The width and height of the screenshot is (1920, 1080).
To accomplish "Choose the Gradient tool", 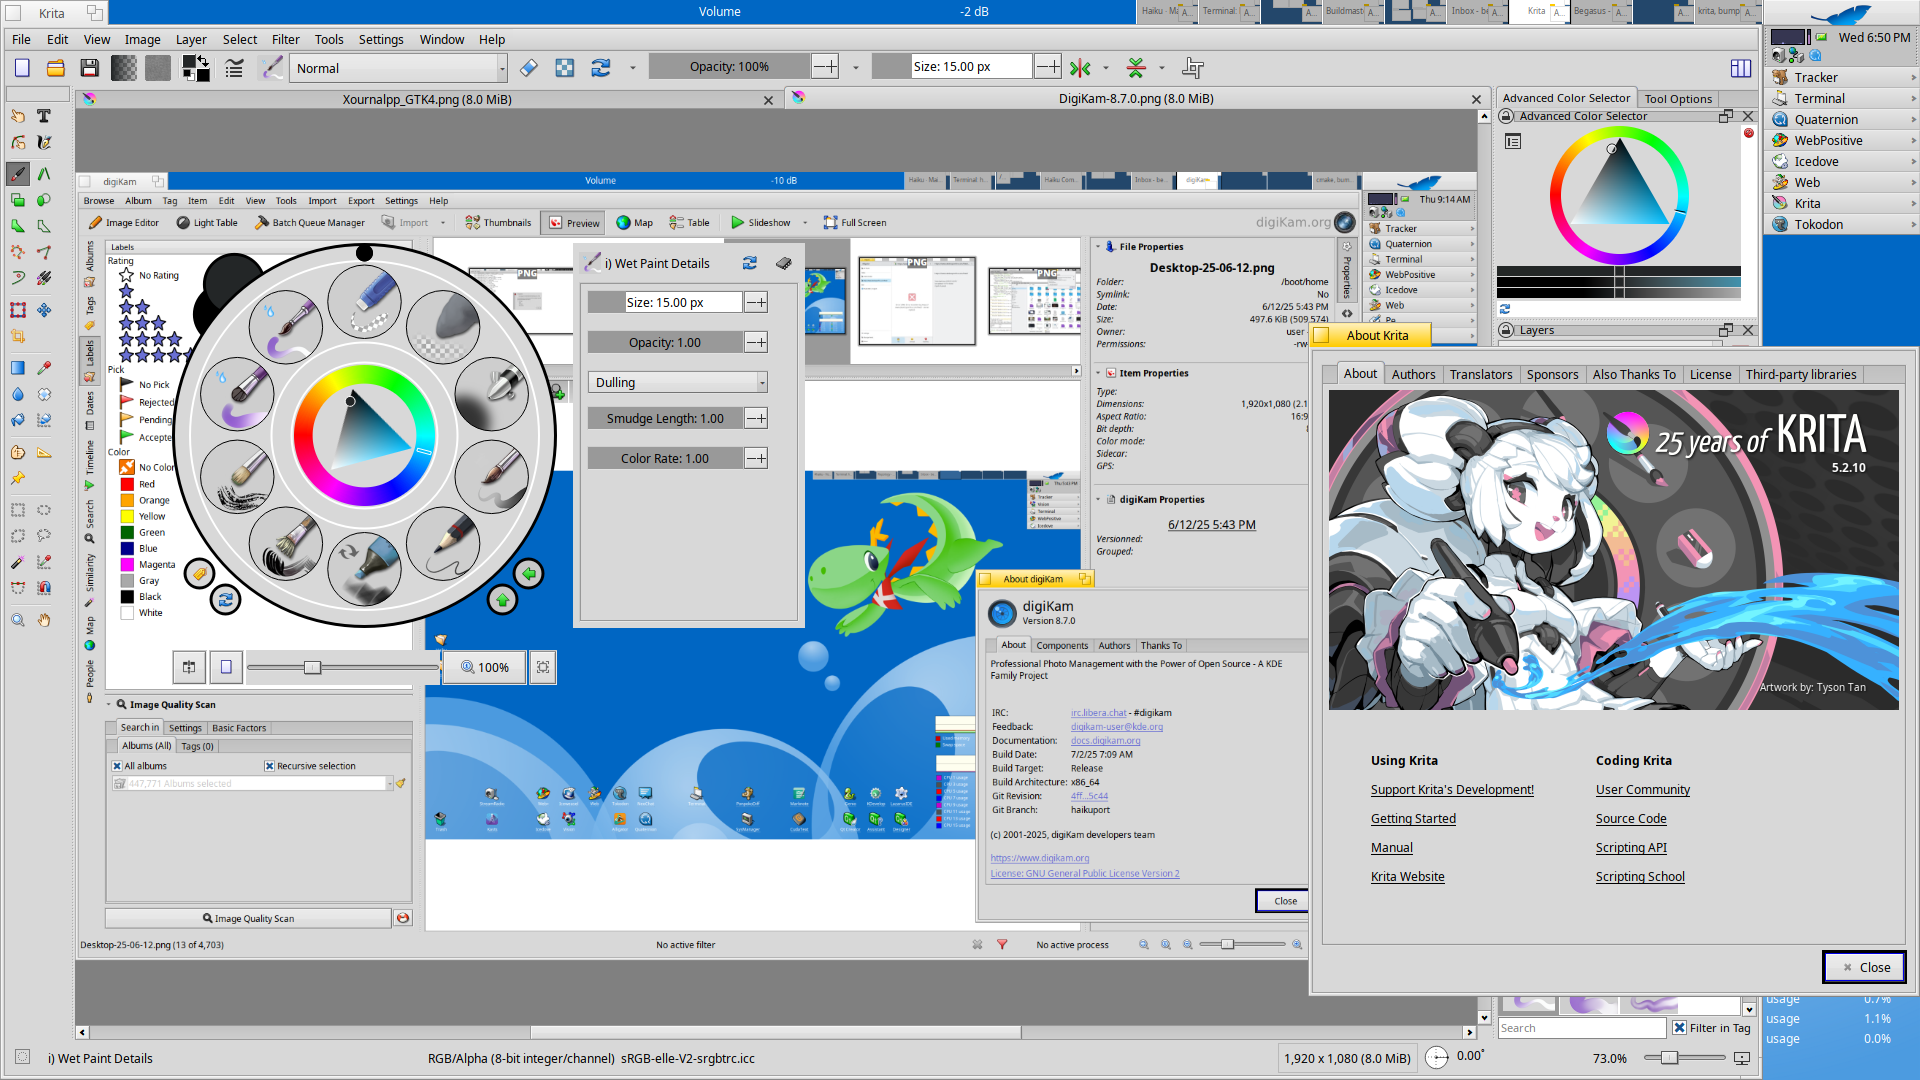I will [x=18, y=368].
